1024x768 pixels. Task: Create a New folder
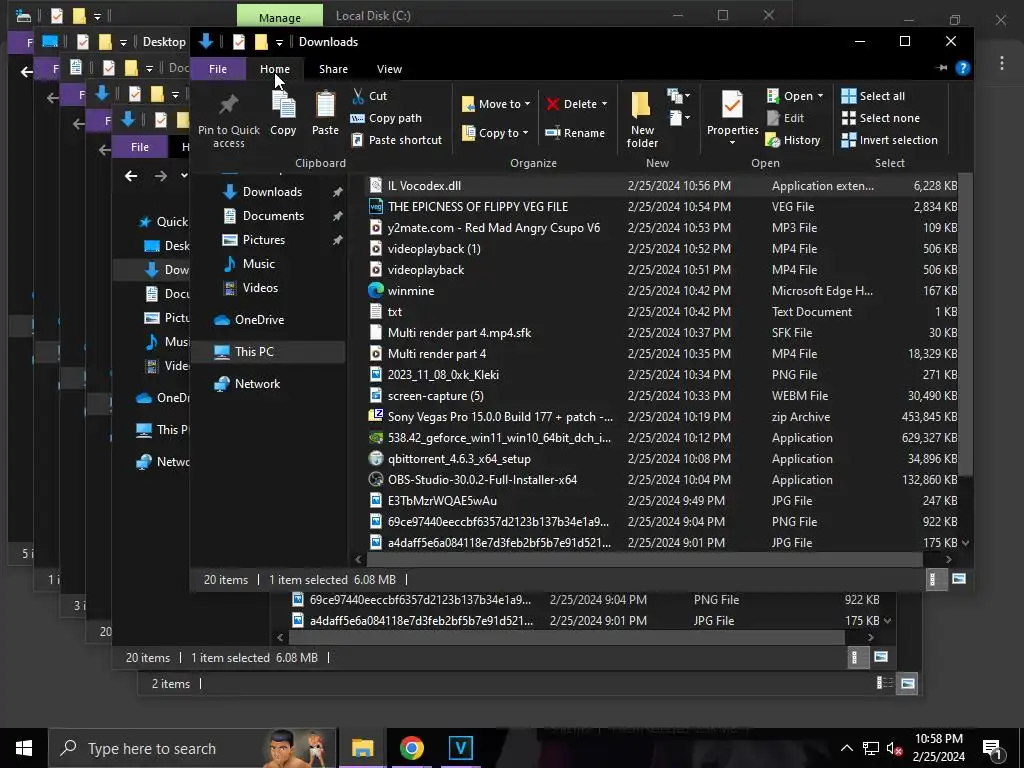(642, 120)
